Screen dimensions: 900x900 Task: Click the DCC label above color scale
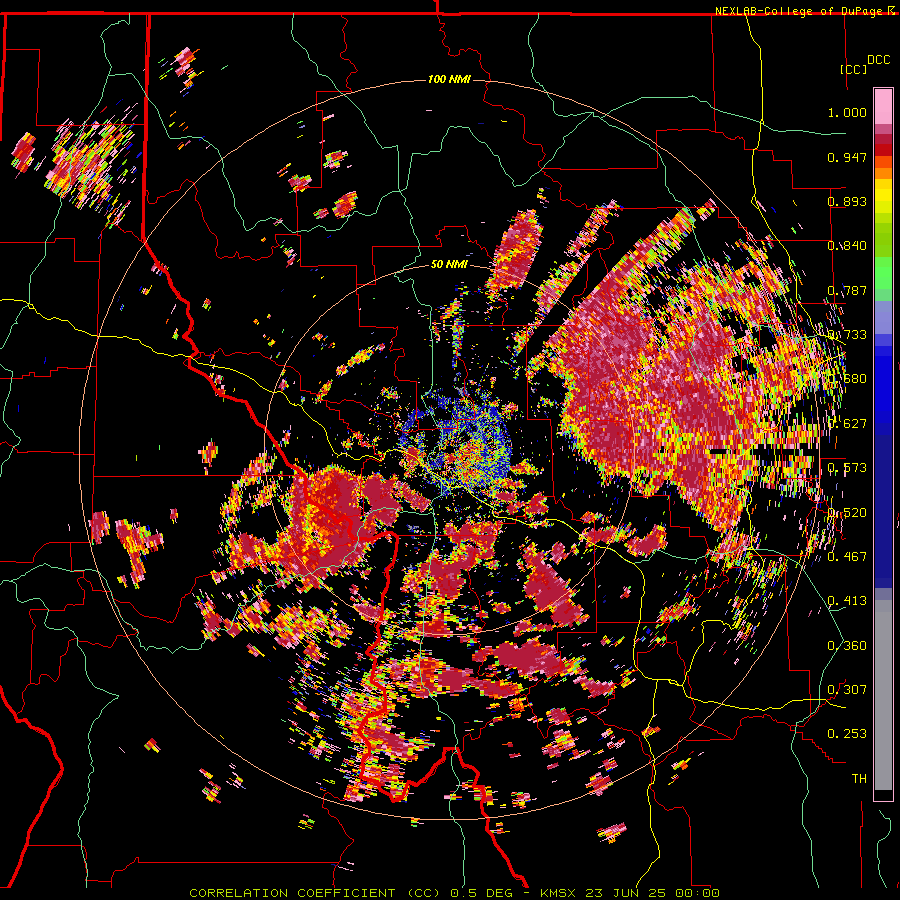pyautogui.click(x=879, y=60)
